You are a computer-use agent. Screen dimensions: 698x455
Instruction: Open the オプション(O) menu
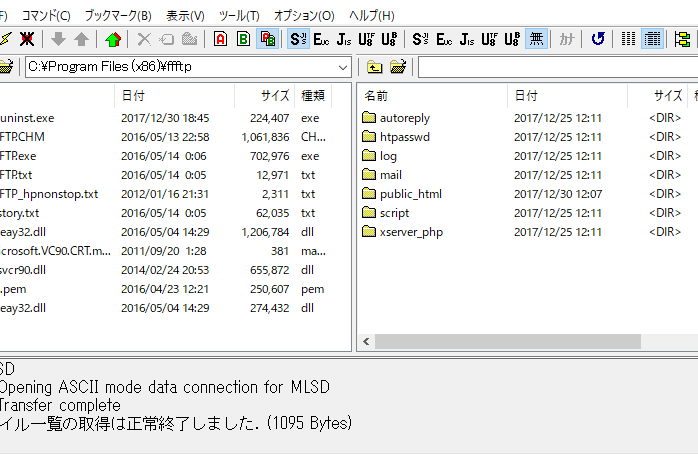(x=304, y=15)
